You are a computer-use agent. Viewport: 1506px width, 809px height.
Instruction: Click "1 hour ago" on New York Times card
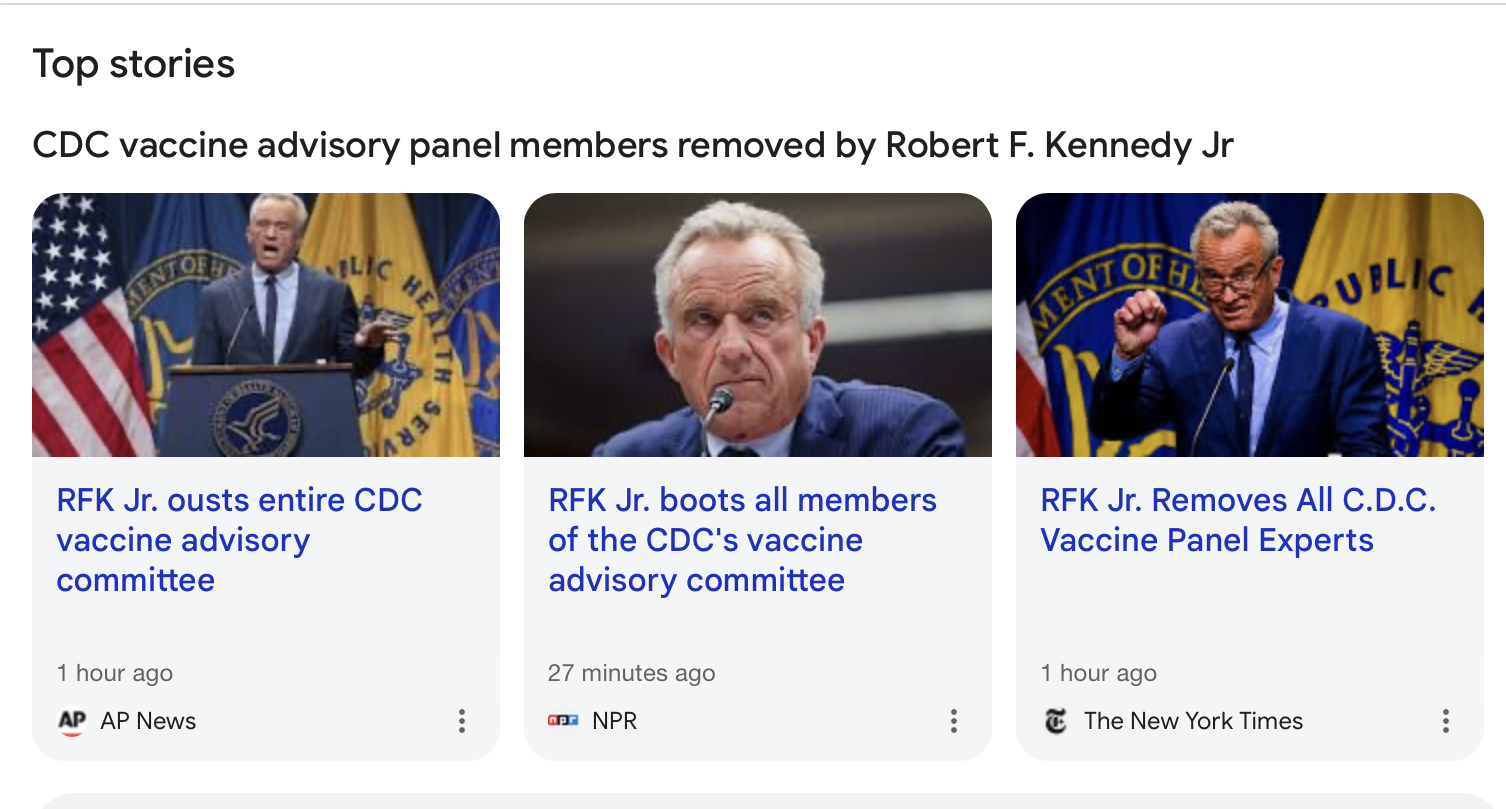(1098, 673)
